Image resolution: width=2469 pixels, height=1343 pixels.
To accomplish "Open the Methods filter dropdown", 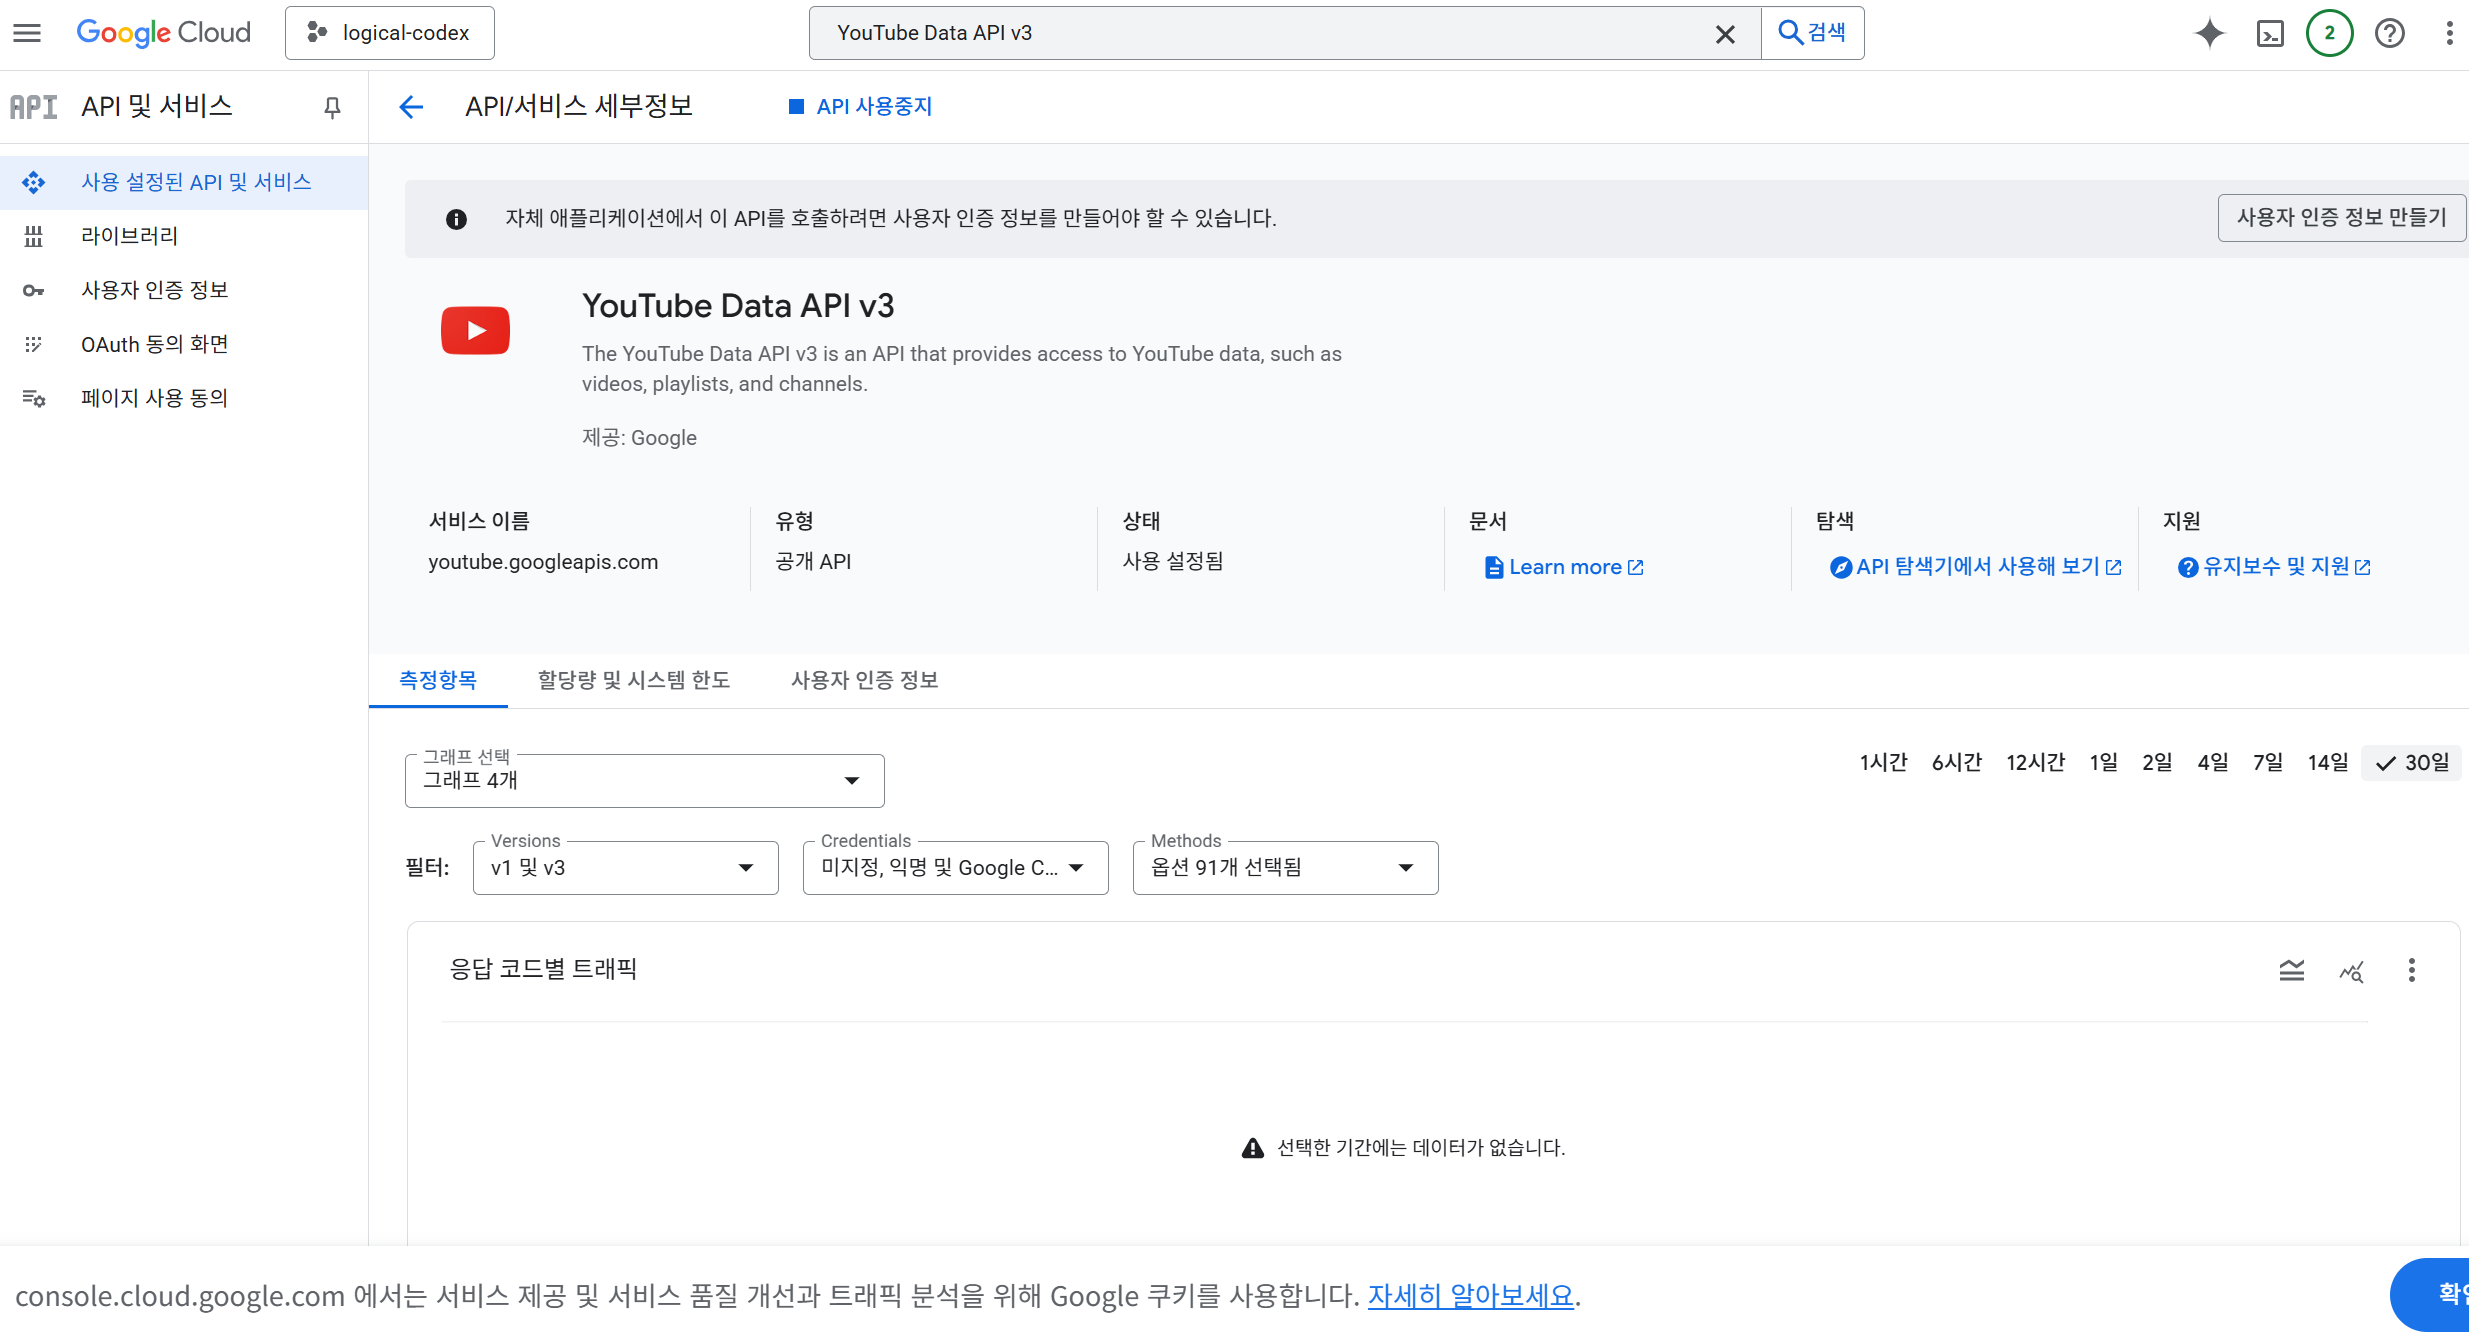I will (x=1284, y=868).
